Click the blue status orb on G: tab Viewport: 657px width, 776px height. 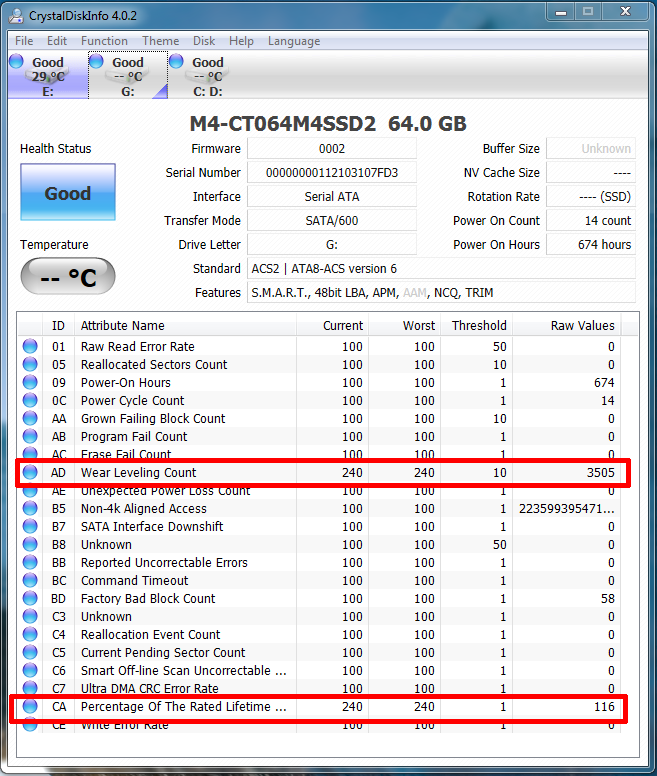click(x=96, y=61)
